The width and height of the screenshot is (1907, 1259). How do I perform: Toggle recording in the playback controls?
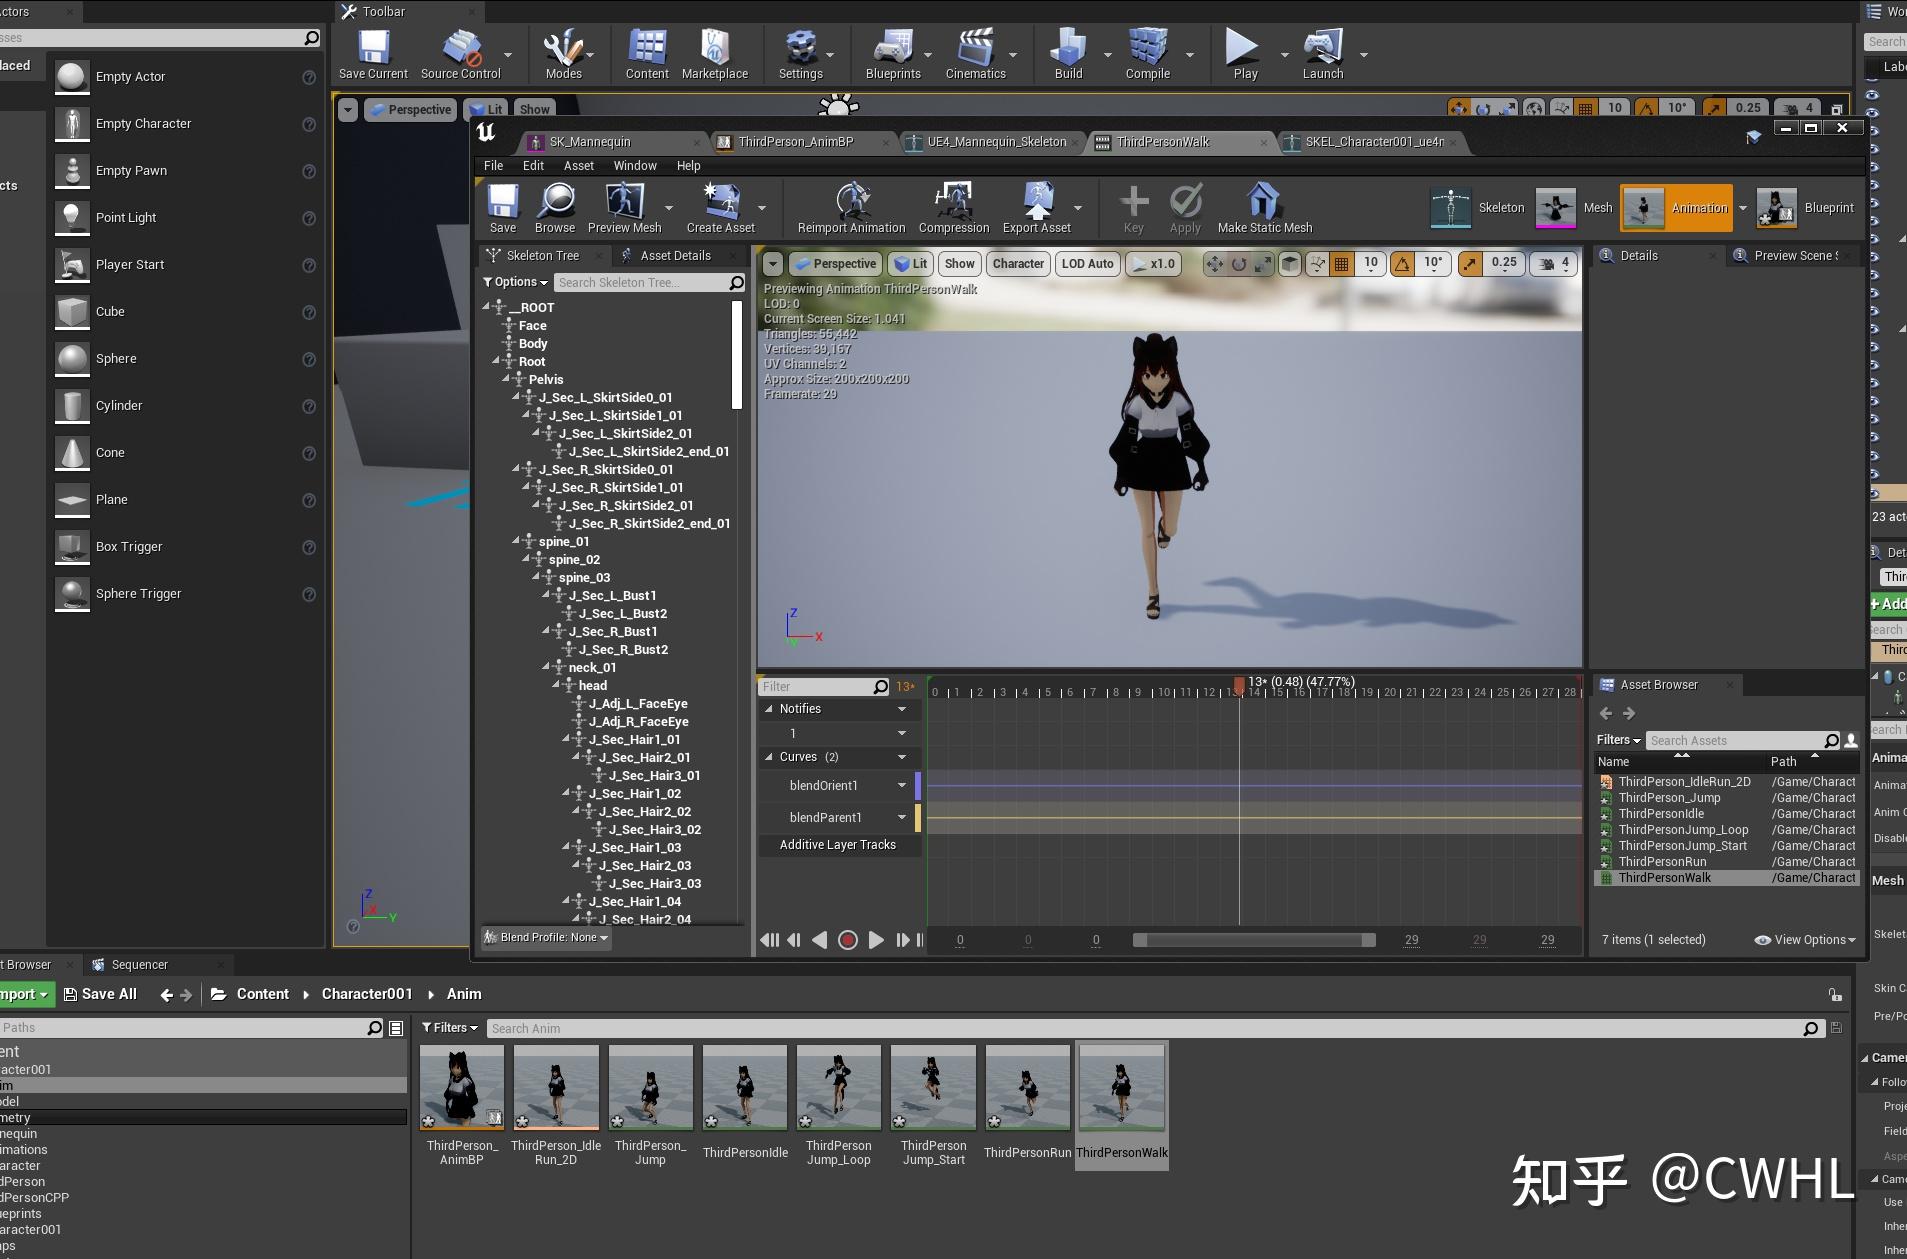click(x=848, y=940)
